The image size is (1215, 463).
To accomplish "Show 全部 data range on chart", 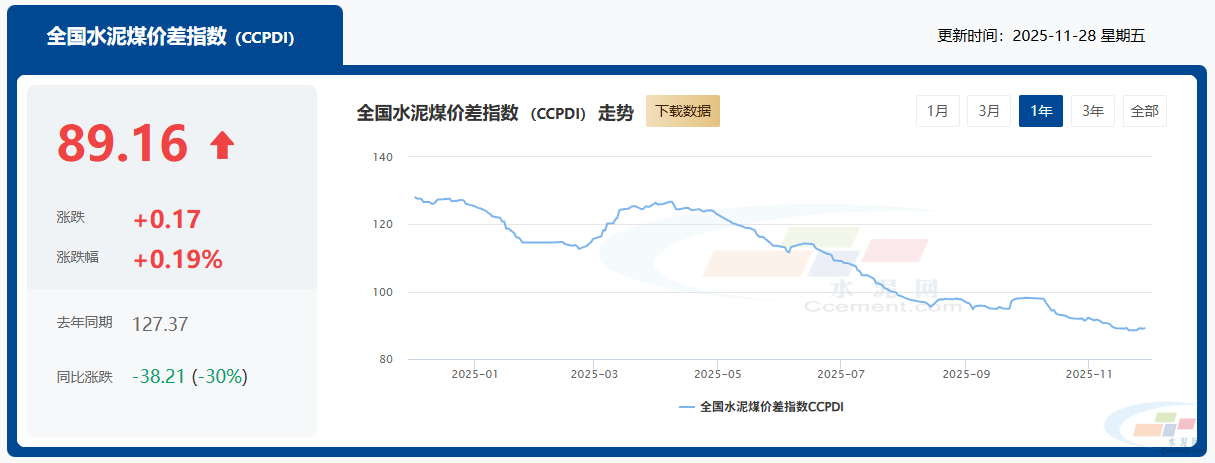I will tap(1144, 111).
